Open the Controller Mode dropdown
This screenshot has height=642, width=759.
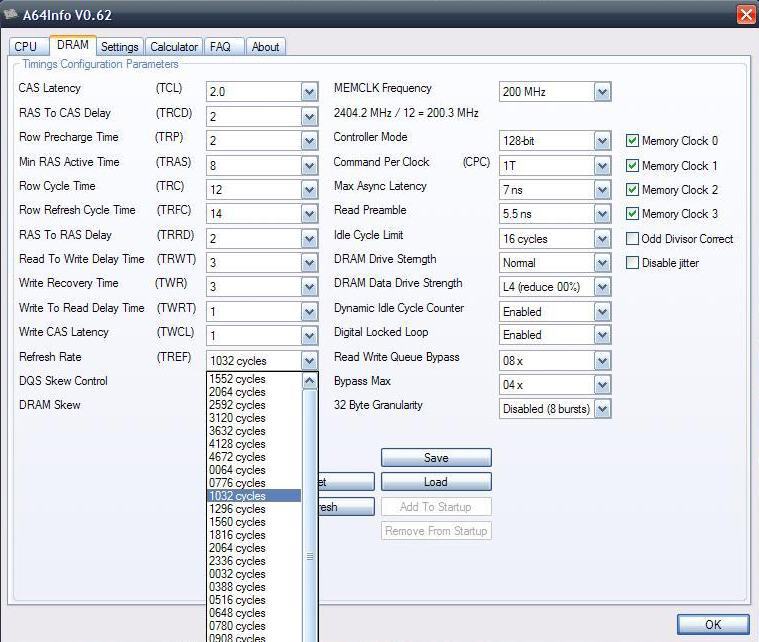602,141
